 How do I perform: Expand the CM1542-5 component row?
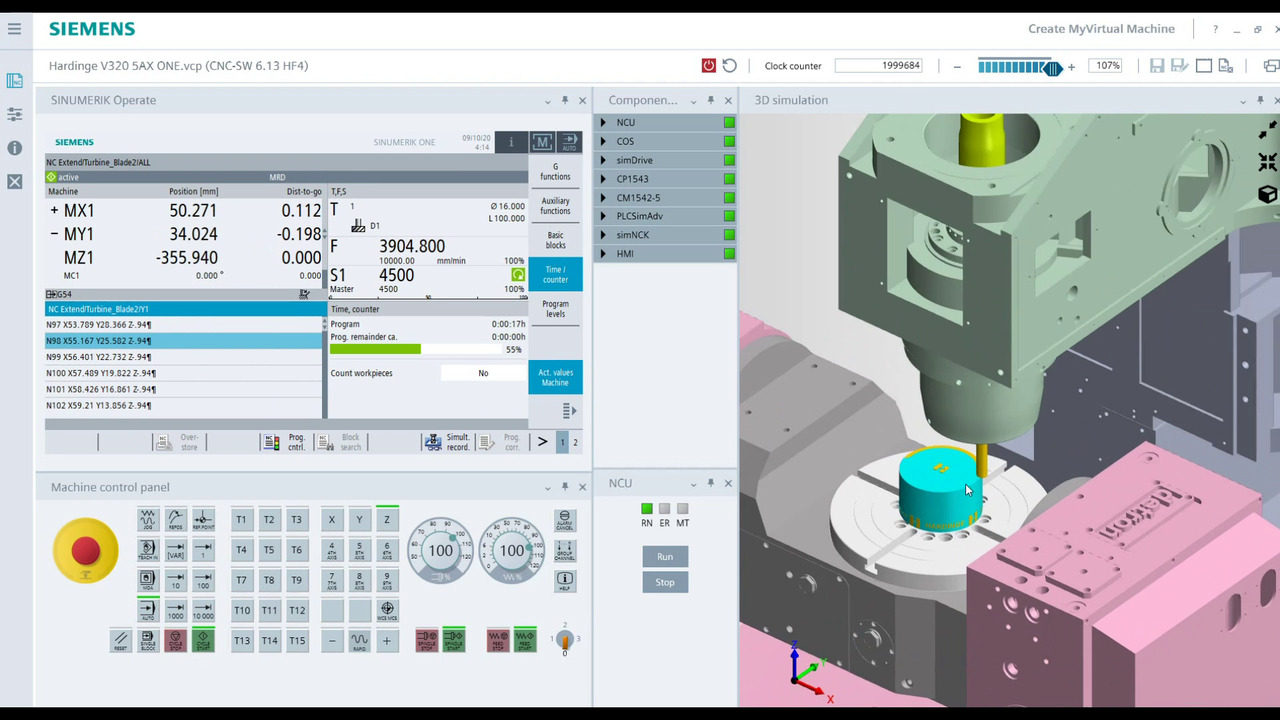(603, 197)
